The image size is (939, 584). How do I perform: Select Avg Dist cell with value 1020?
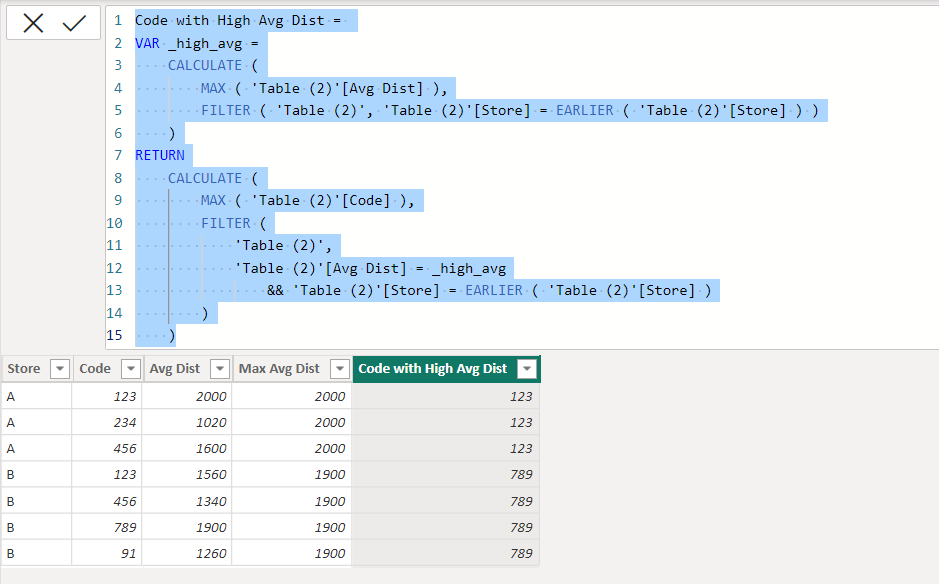187,422
